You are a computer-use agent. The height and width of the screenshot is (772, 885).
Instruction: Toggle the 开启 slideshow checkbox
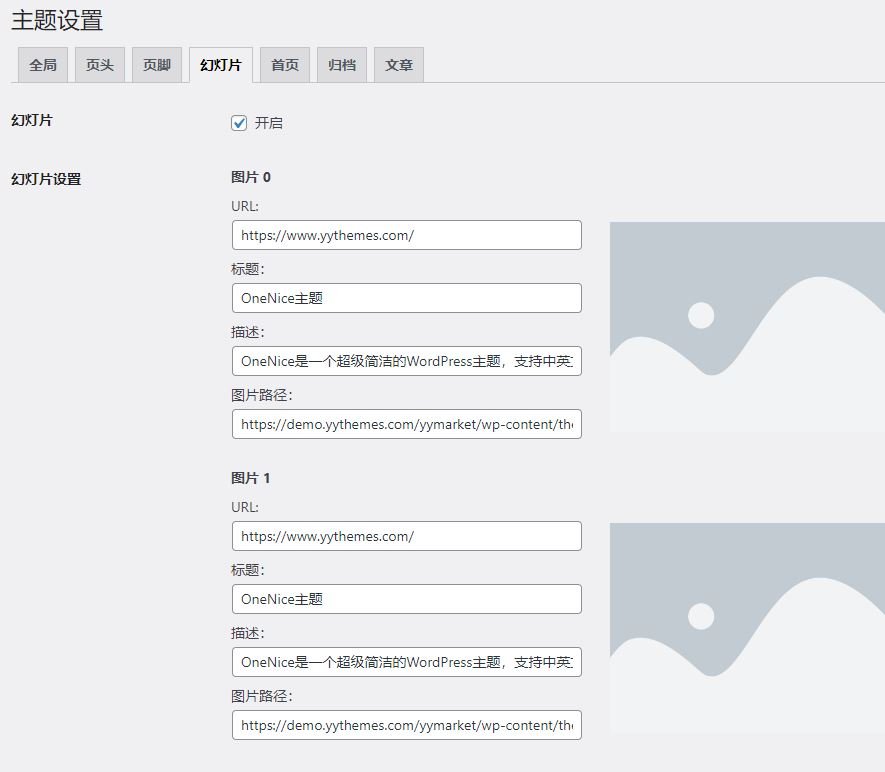(239, 123)
